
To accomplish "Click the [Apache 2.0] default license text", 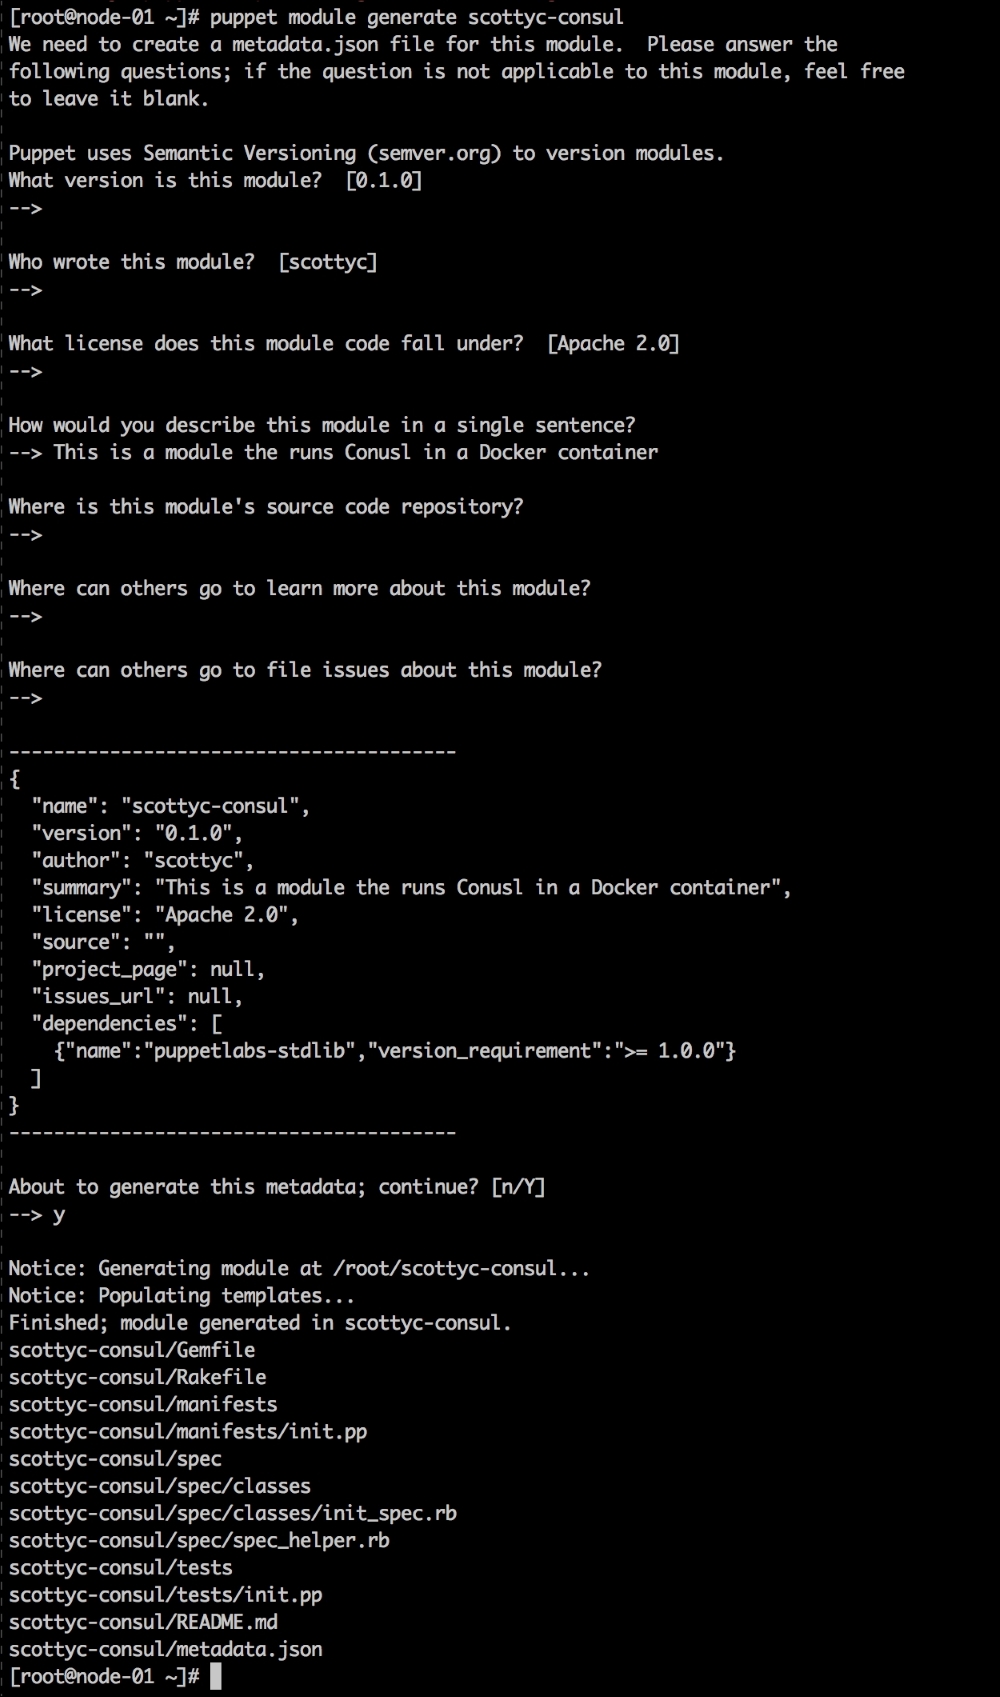I will pos(613,344).
